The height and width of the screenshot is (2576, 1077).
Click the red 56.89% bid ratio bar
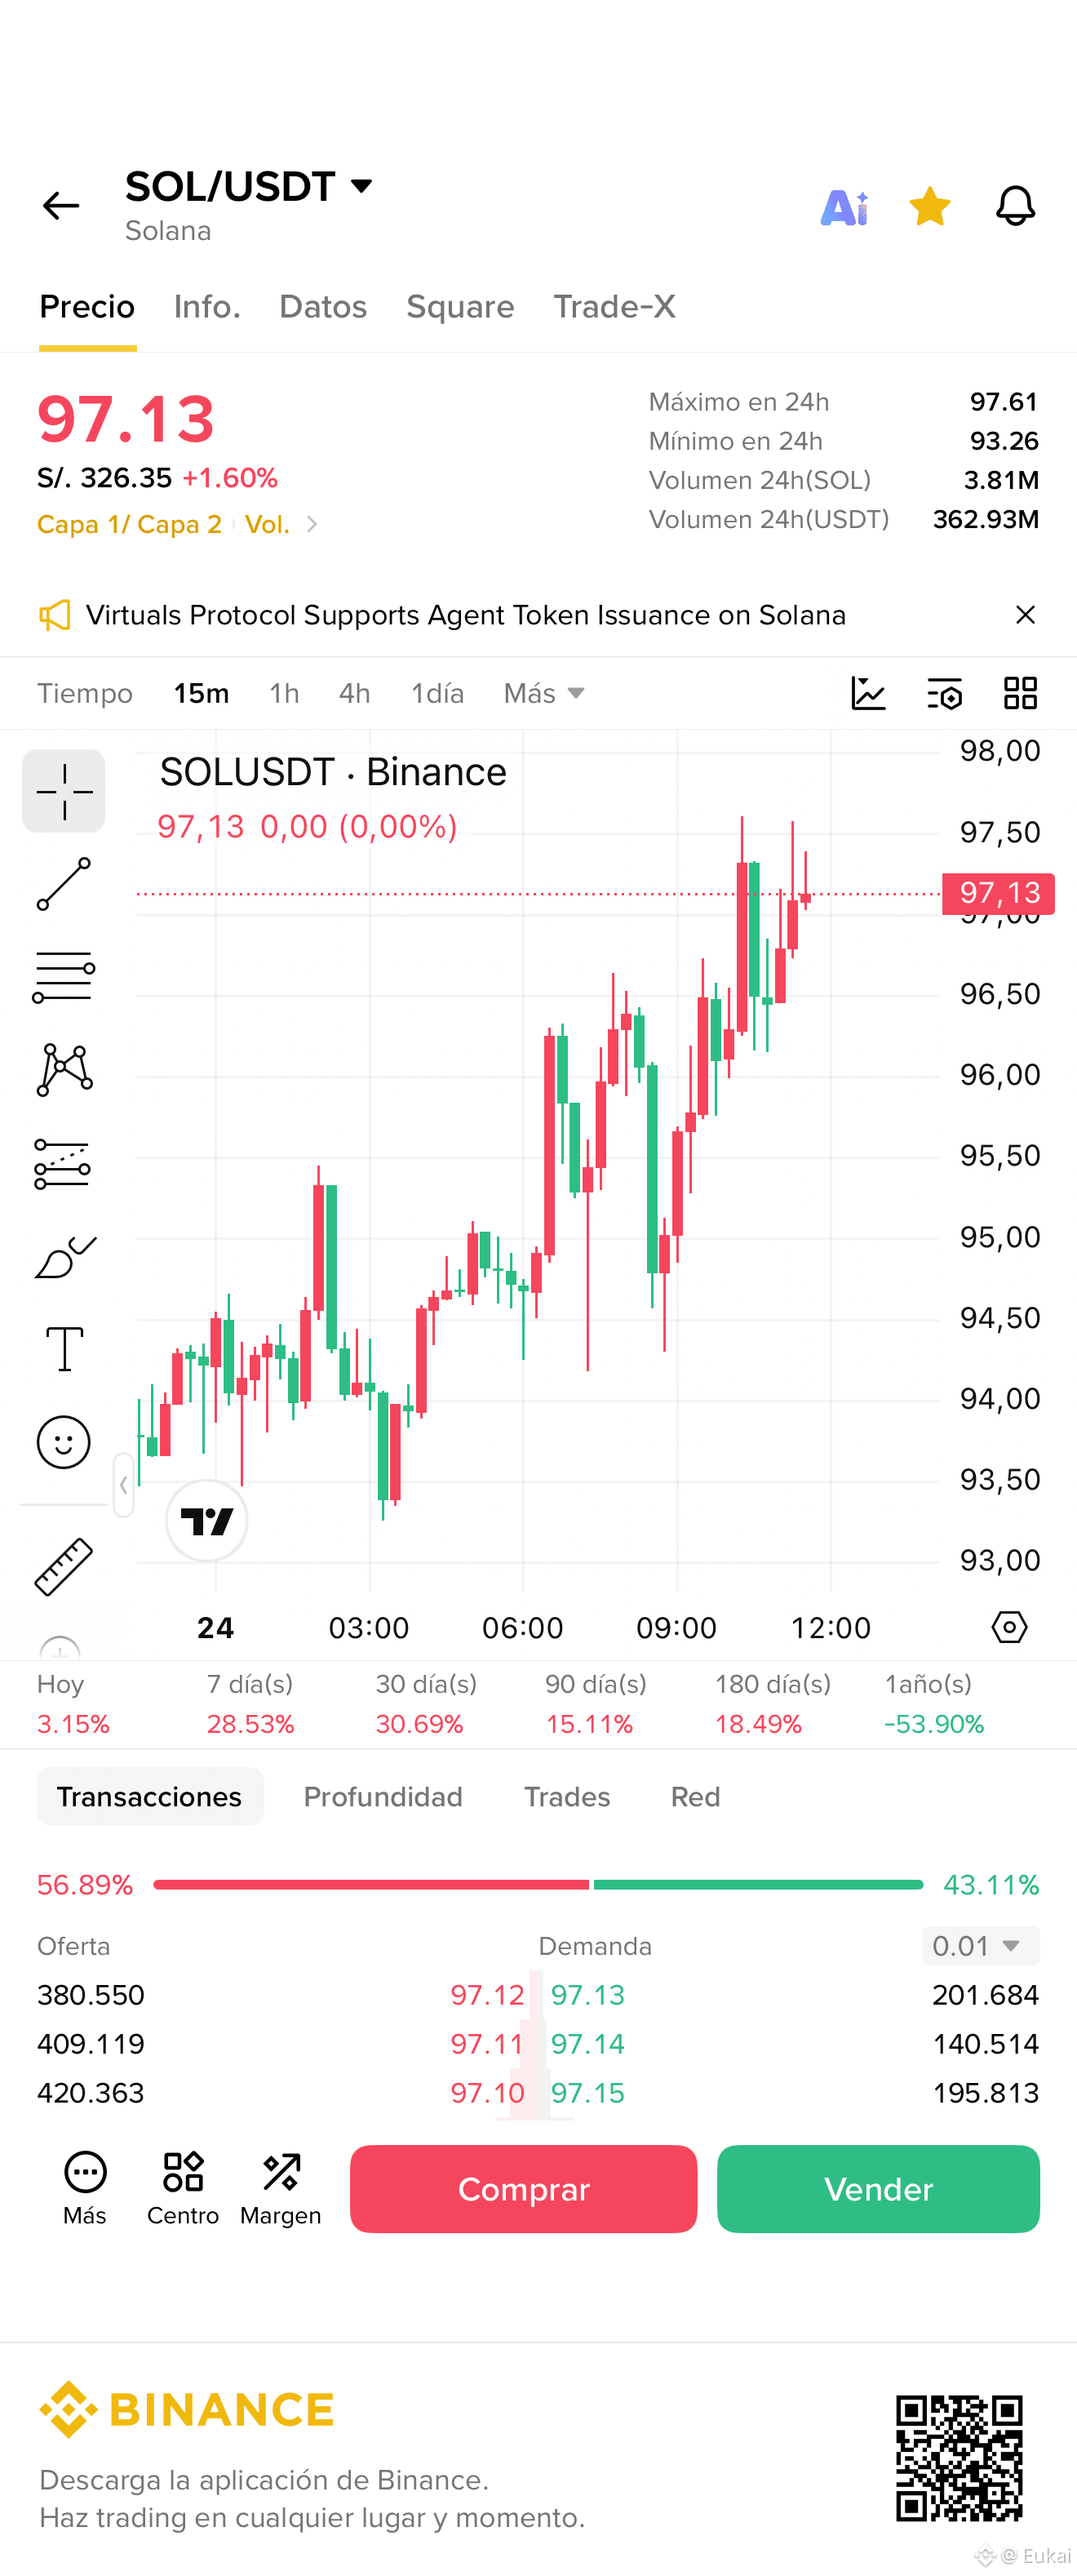[371, 1885]
